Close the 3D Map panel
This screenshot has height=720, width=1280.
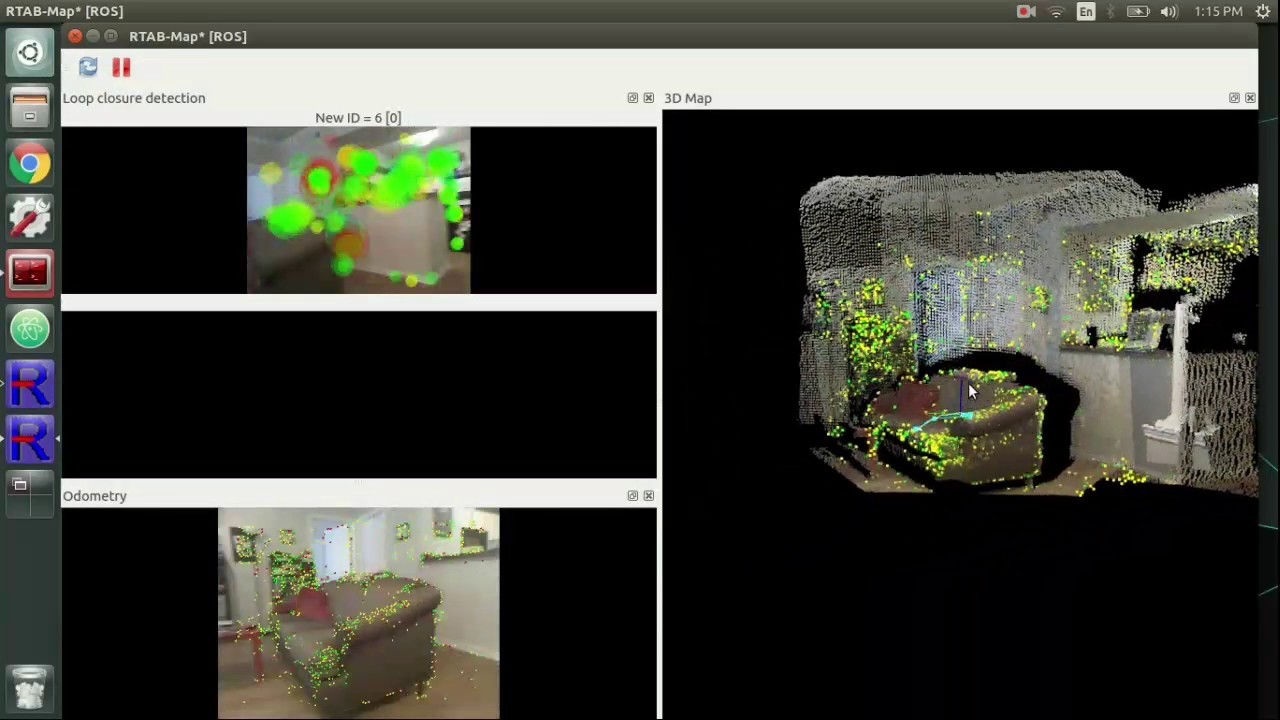pyautogui.click(x=1250, y=98)
